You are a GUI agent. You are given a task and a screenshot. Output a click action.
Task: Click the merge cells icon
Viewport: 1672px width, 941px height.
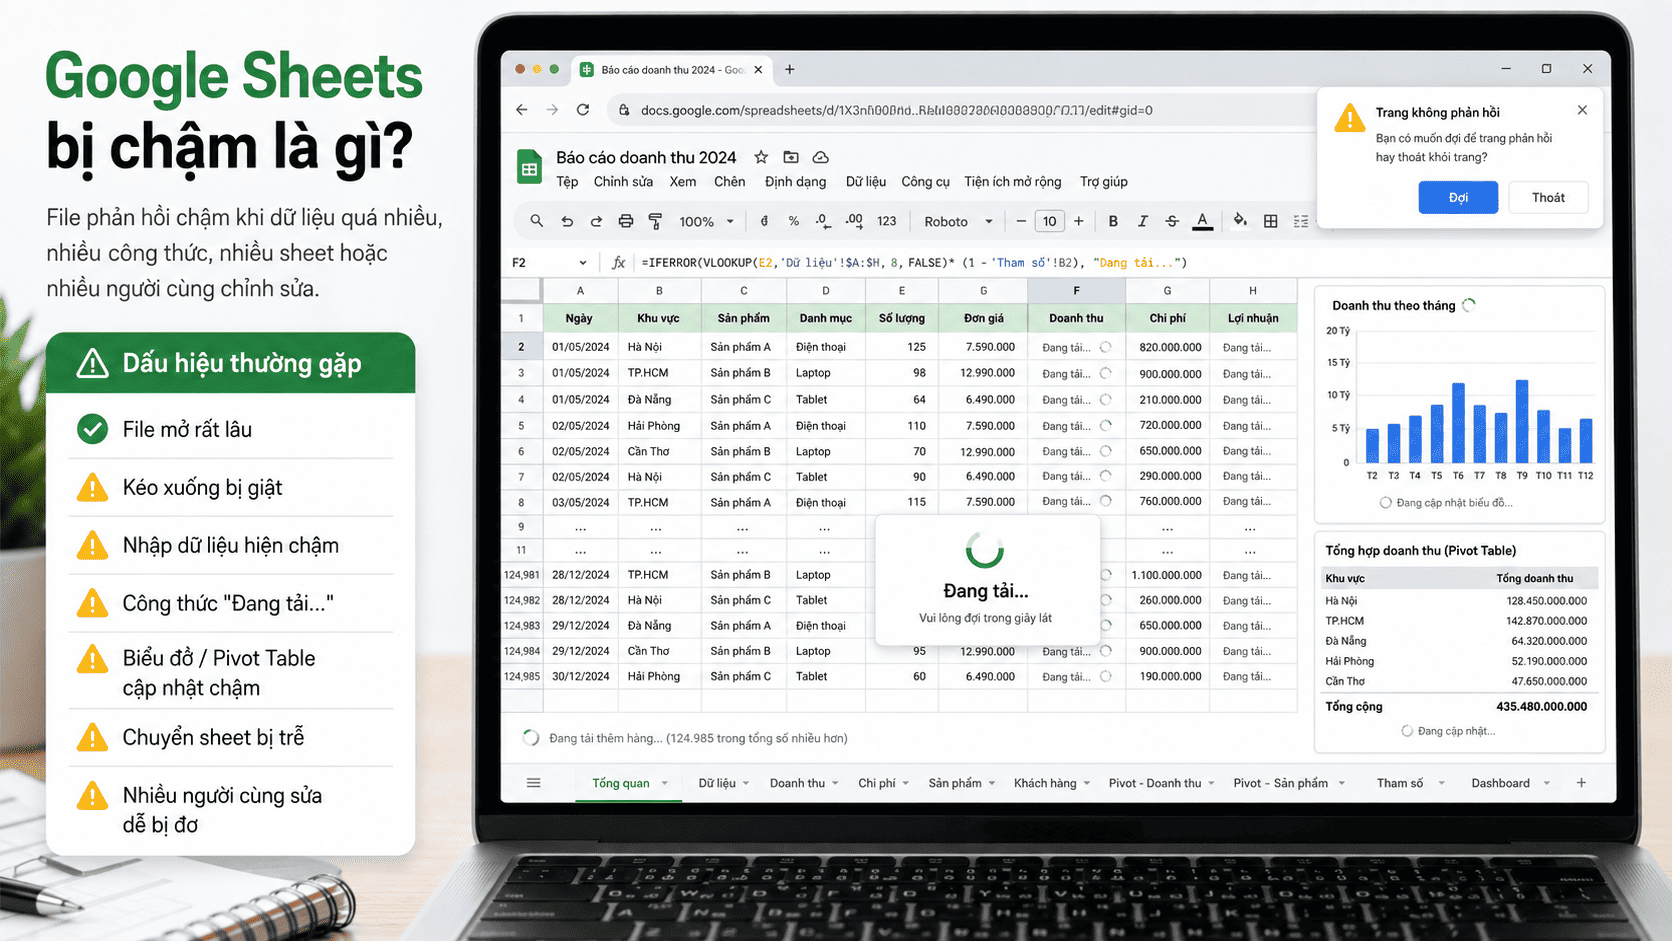(x=1301, y=221)
